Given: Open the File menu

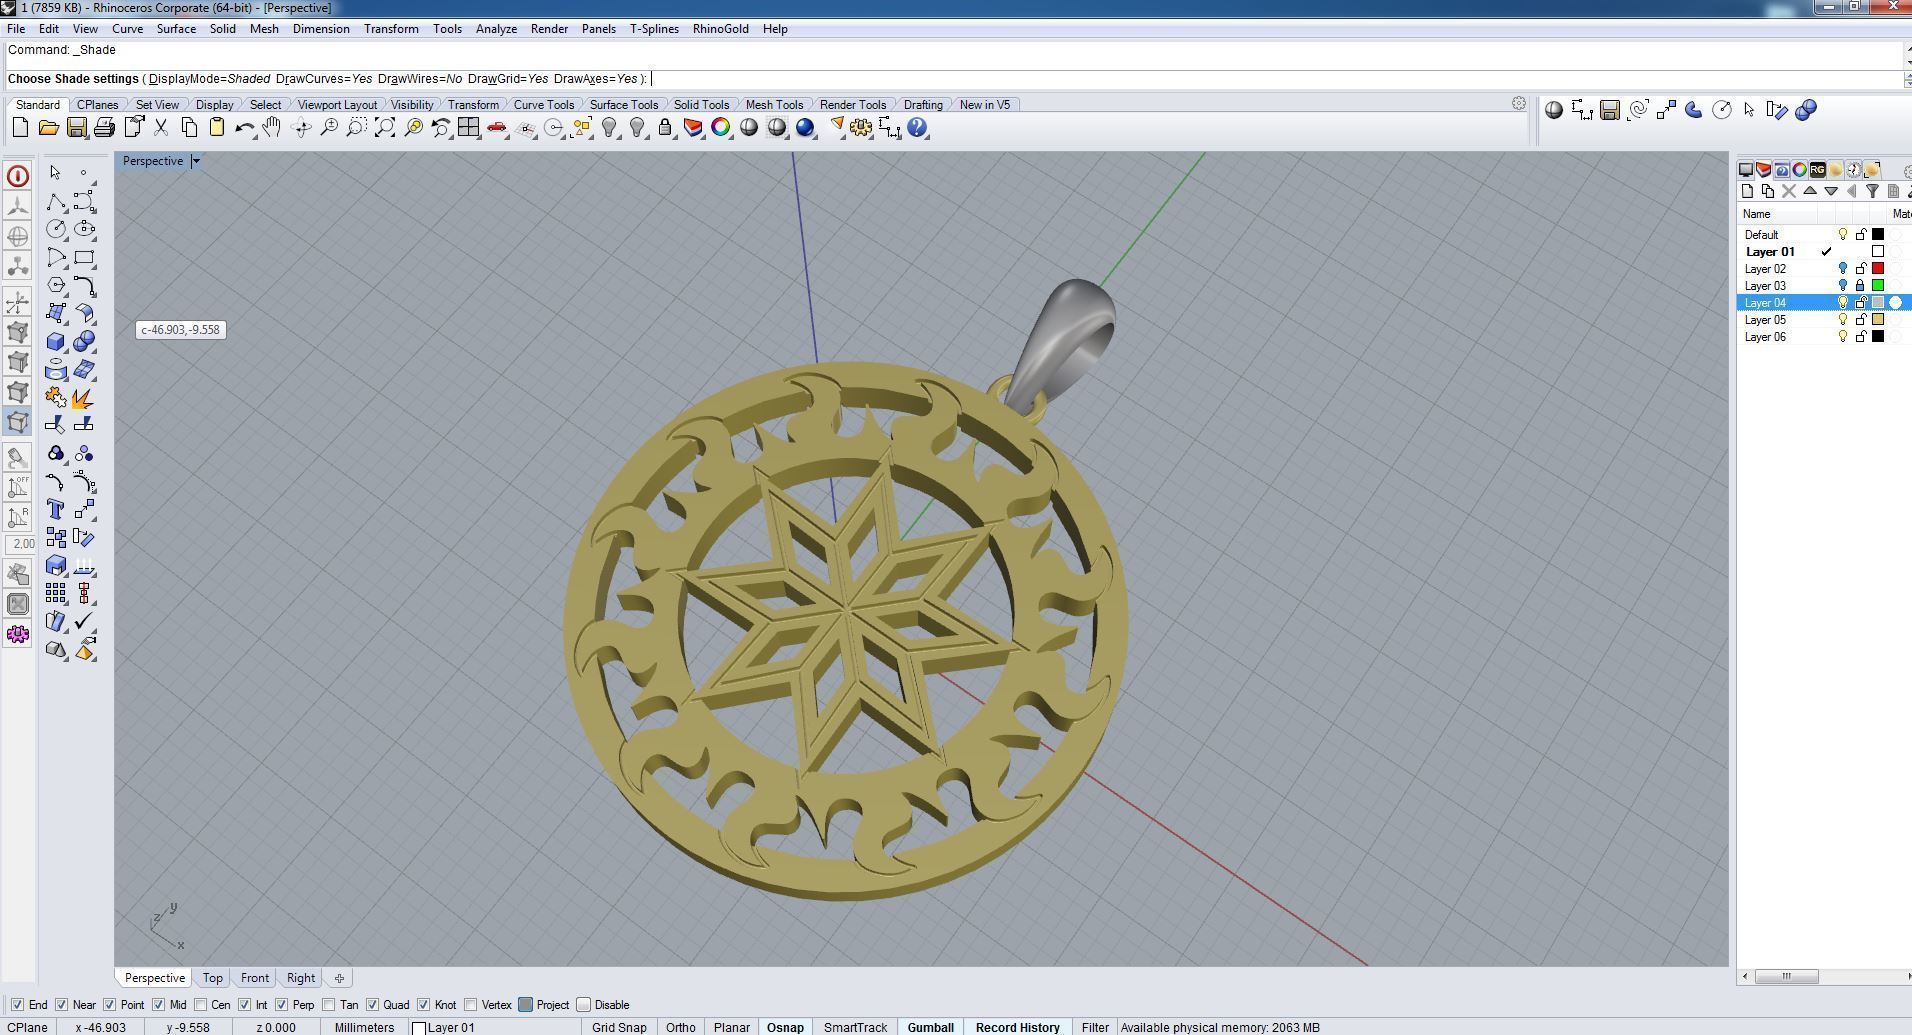Looking at the screenshot, I should (x=16, y=29).
